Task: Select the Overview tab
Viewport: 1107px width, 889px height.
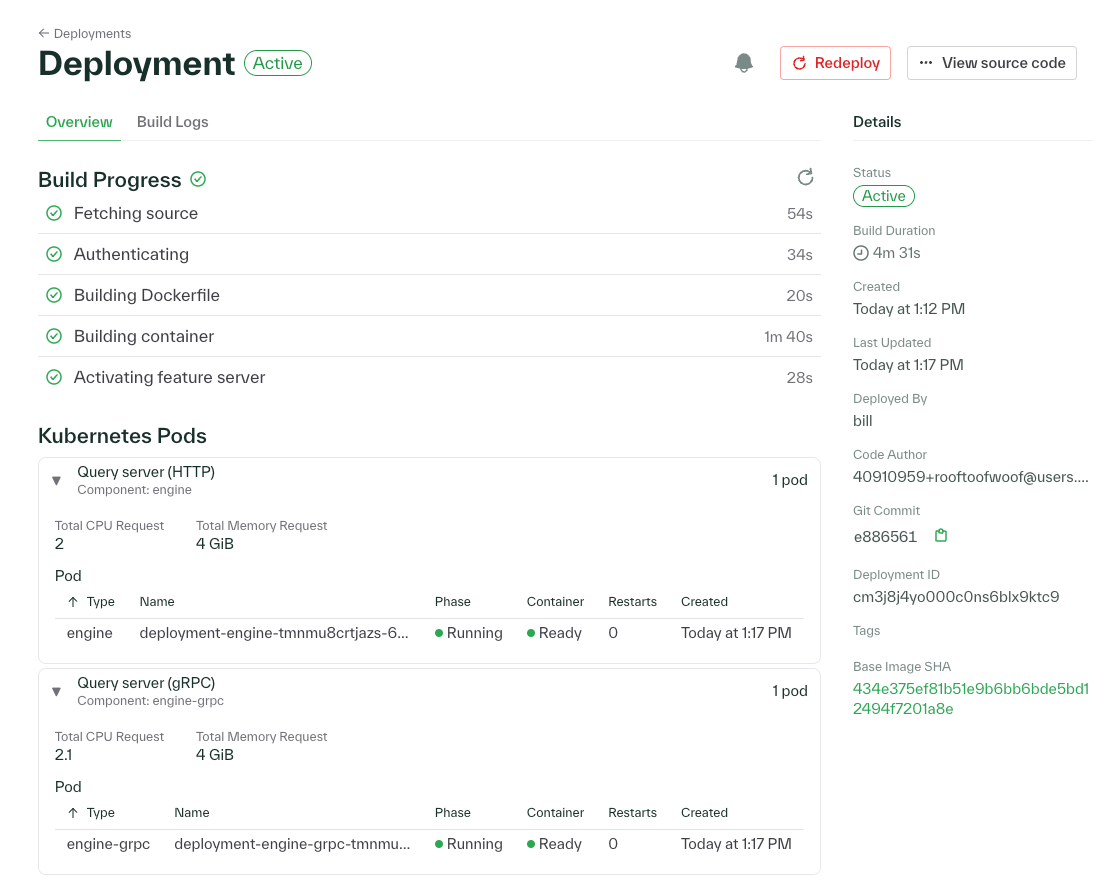Action: (79, 121)
